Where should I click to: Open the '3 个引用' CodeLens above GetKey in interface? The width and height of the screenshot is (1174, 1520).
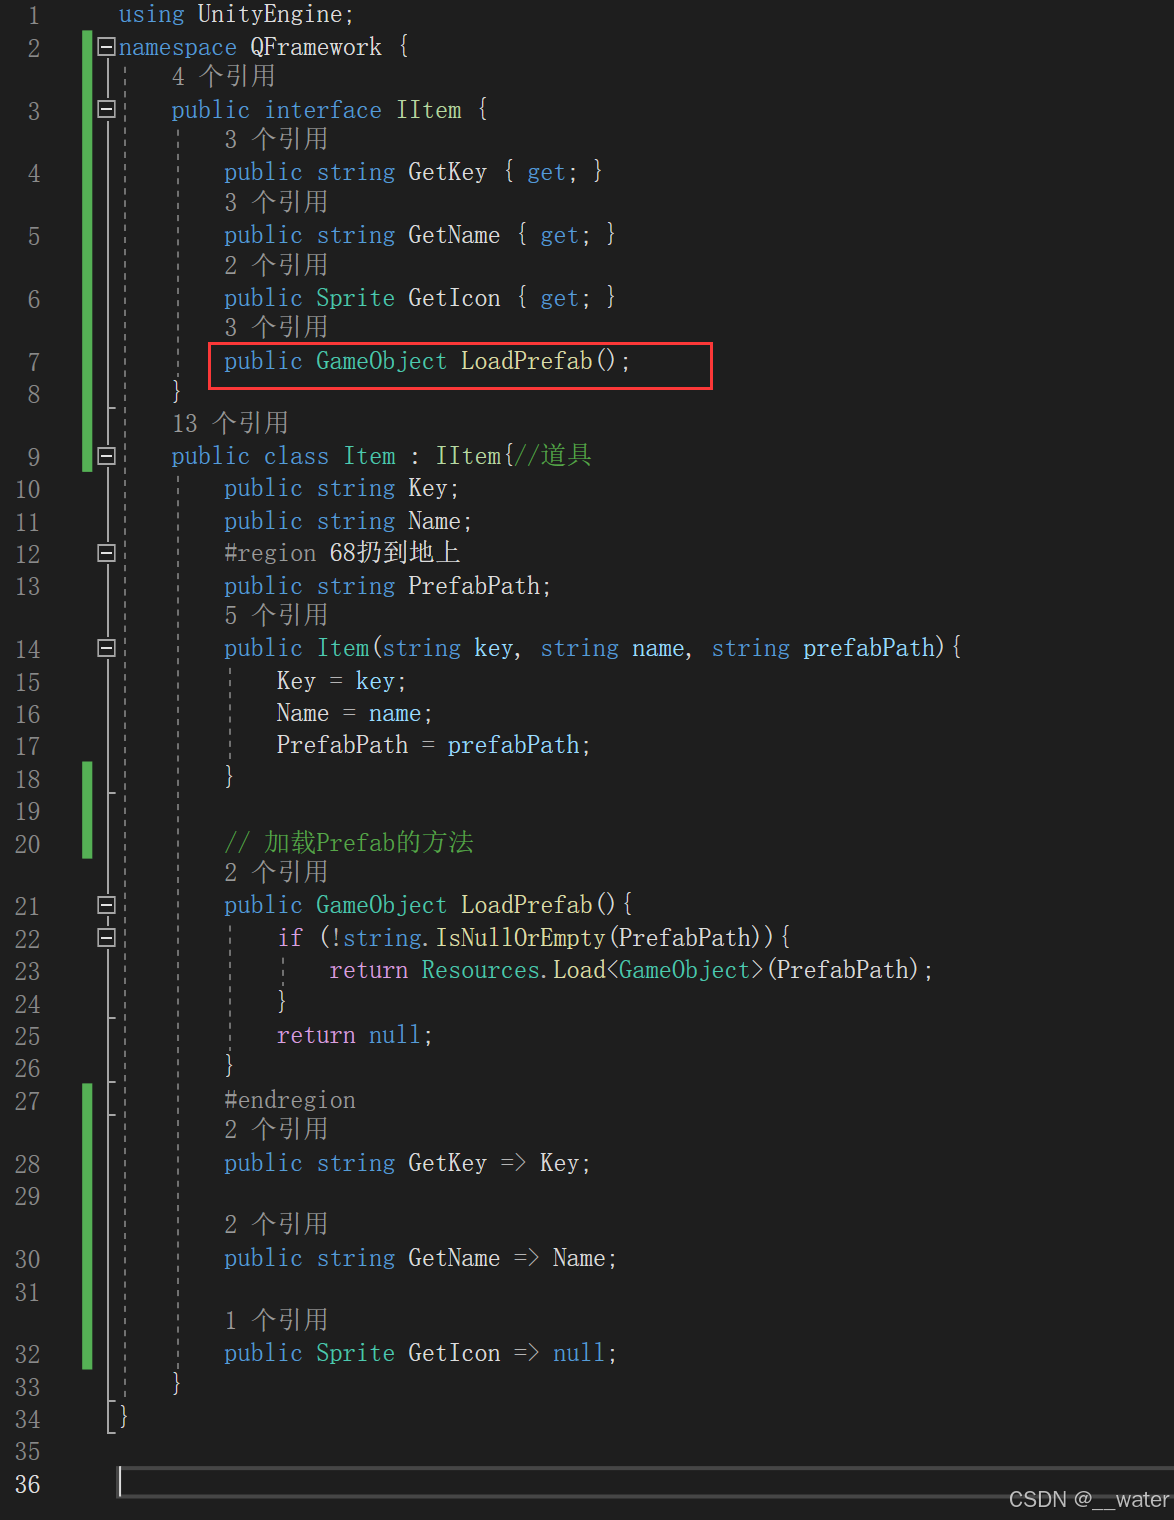pos(276,139)
